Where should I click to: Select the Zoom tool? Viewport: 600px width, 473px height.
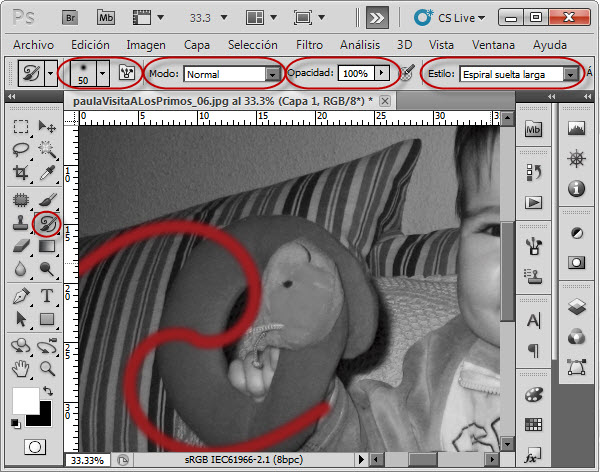click(x=47, y=369)
